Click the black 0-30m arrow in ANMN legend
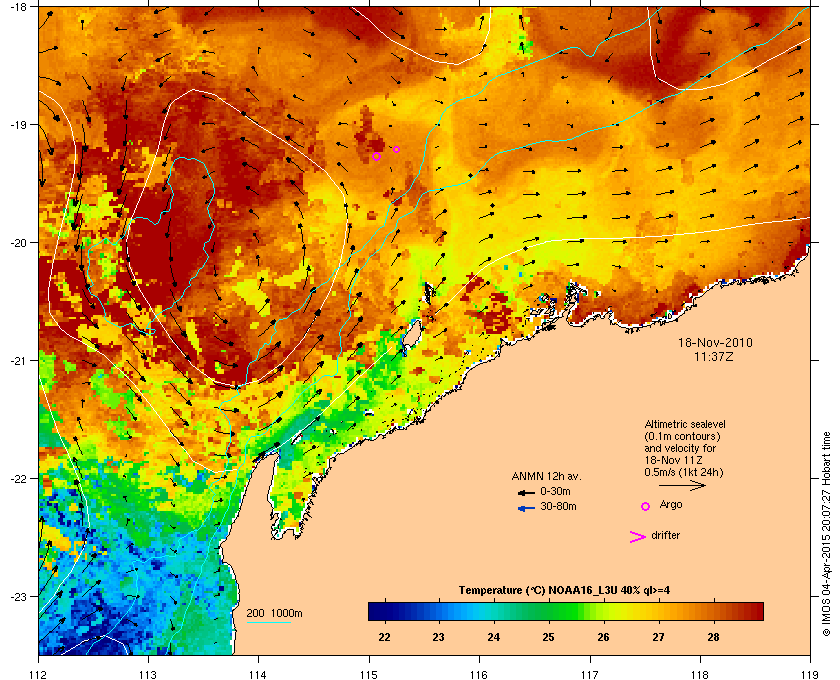The image size is (840, 680). (526, 492)
